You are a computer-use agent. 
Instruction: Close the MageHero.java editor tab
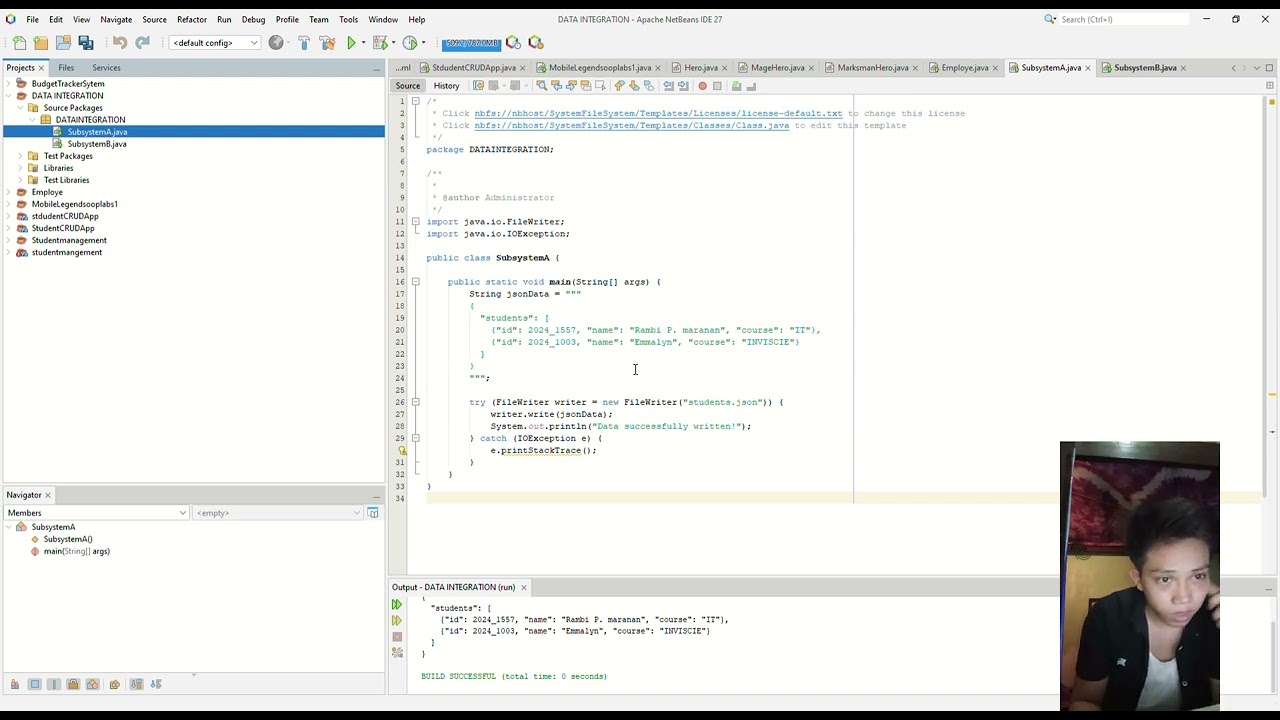coord(812,68)
